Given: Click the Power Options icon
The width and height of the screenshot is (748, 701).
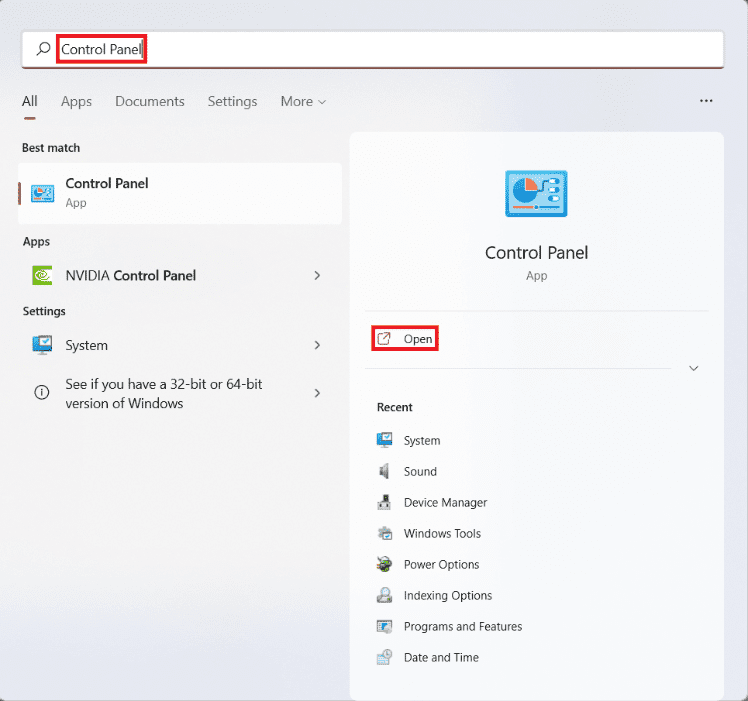Looking at the screenshot, I should 384,564.
